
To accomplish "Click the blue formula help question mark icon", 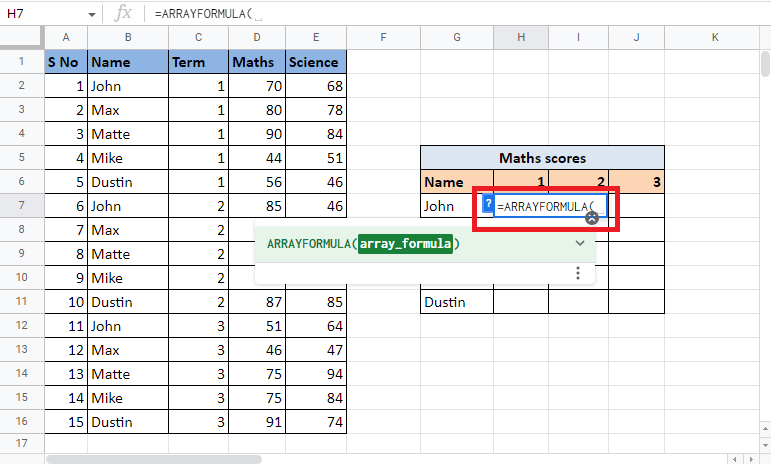I will (488, 205).
